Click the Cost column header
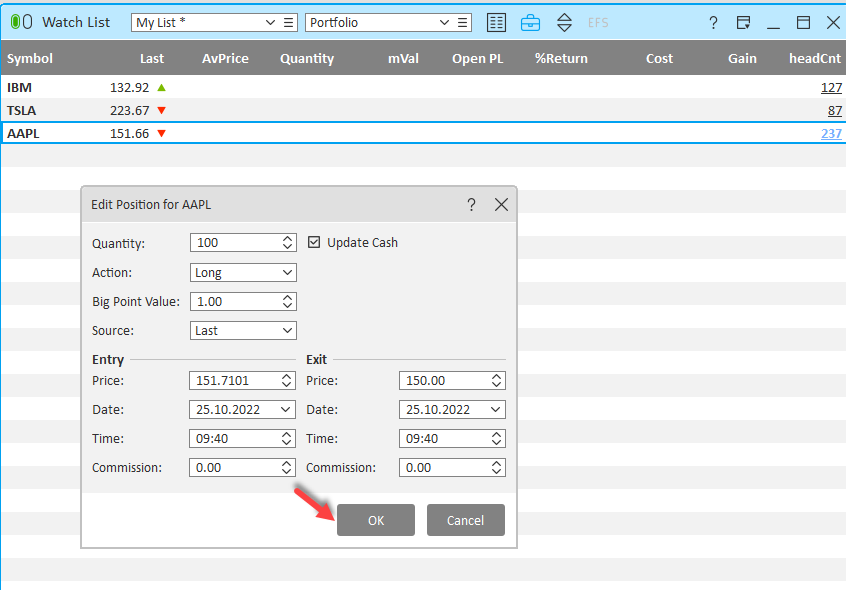This screenshot has height=590, width=846. coord(659,58)
